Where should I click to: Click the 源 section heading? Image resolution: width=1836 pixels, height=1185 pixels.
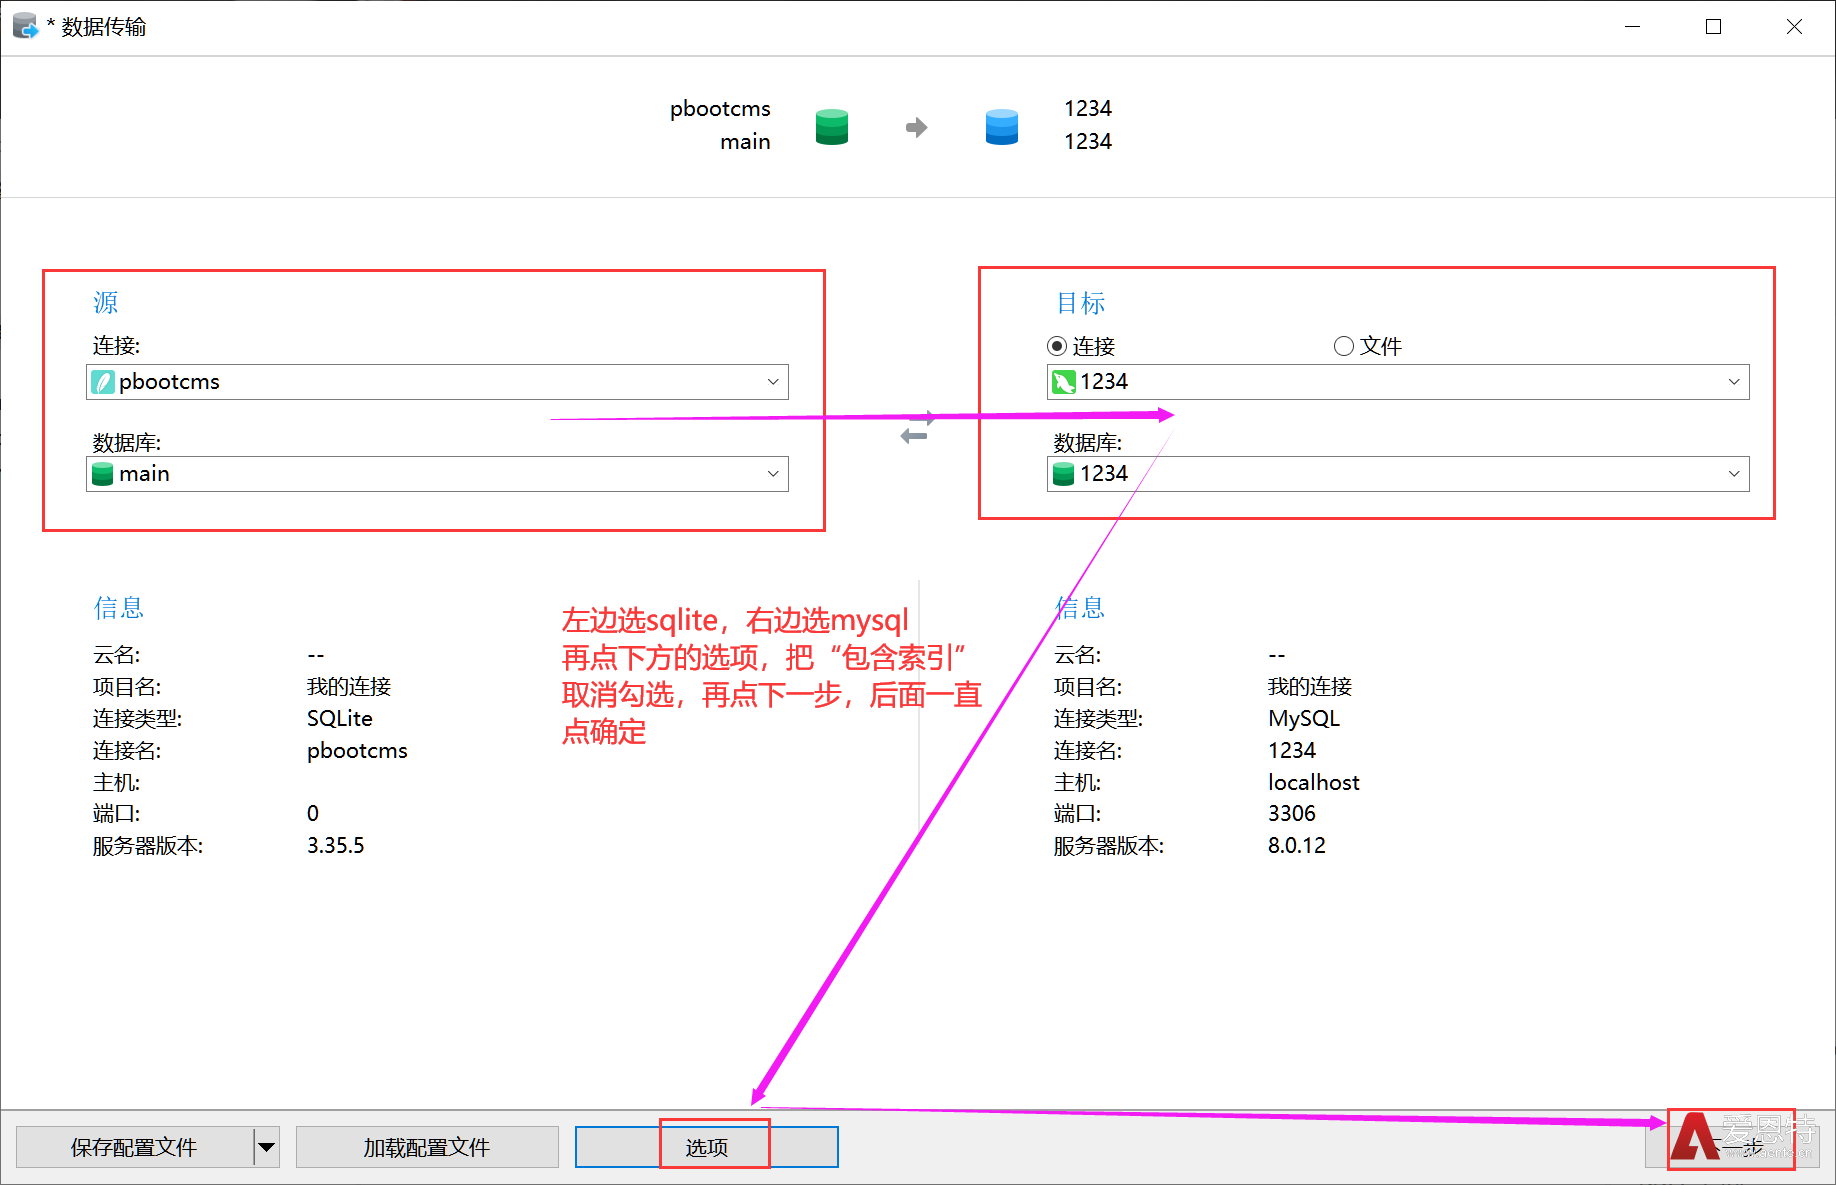pos(106,303)
